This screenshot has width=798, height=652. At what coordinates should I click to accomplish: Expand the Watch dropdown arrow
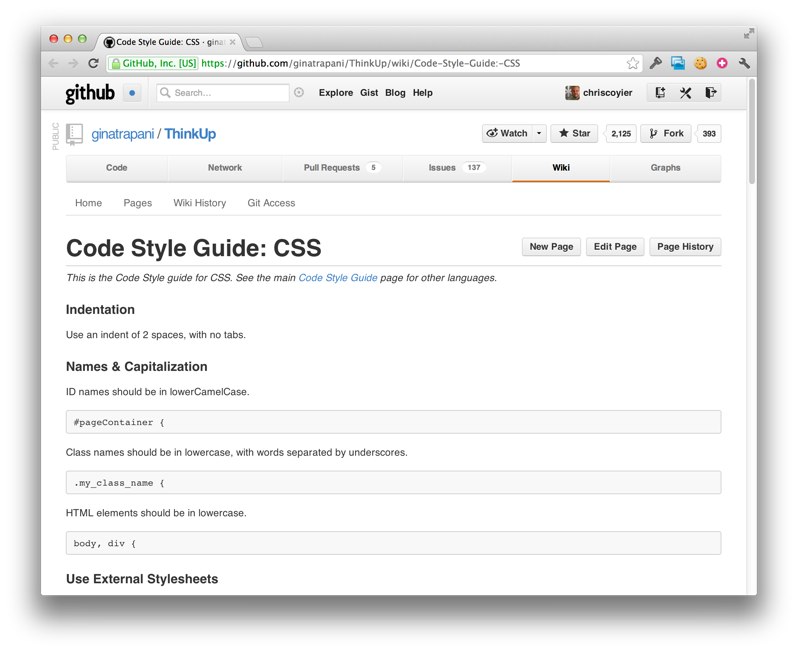(539, 133)
